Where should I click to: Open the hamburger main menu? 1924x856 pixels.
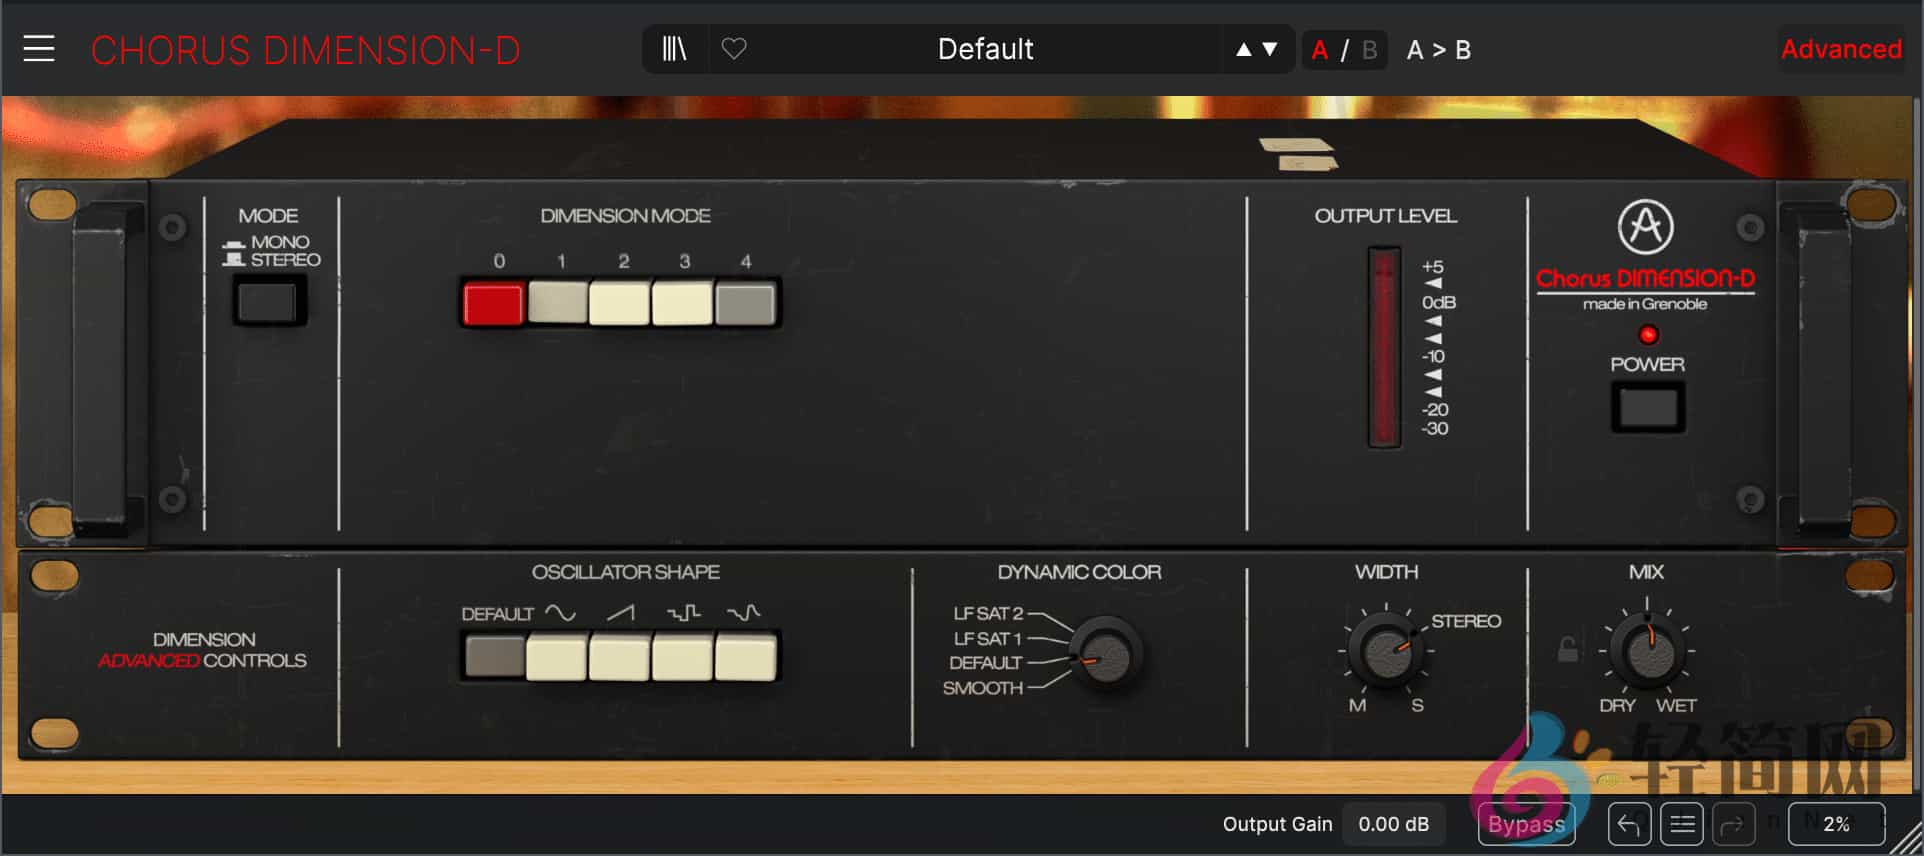39,49
